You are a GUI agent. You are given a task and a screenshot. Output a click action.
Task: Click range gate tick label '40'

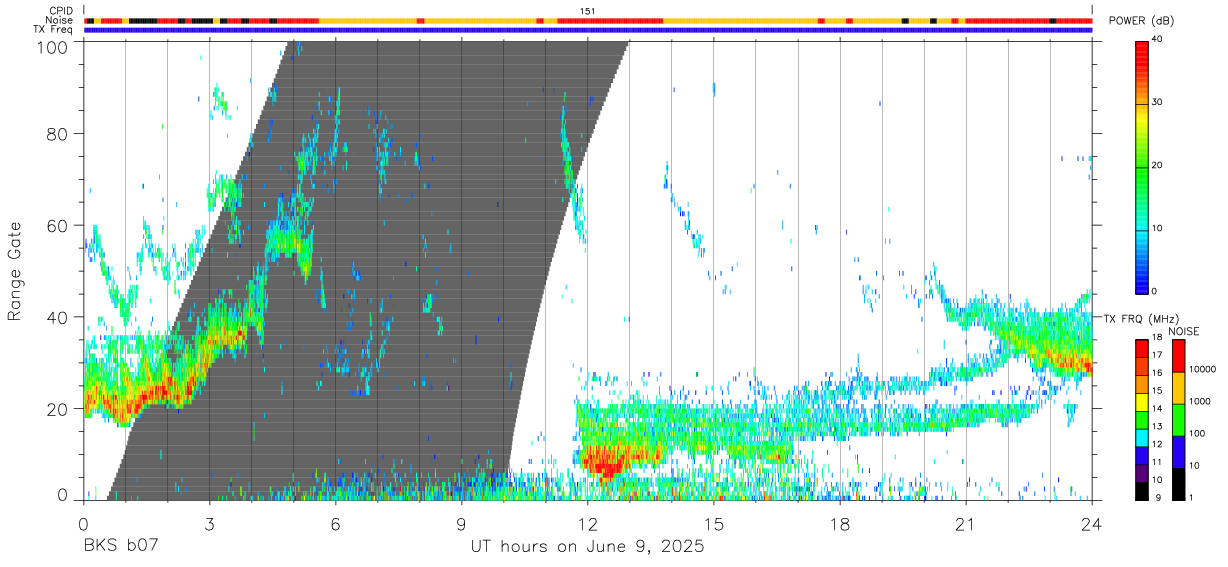(x=59, y=317)
